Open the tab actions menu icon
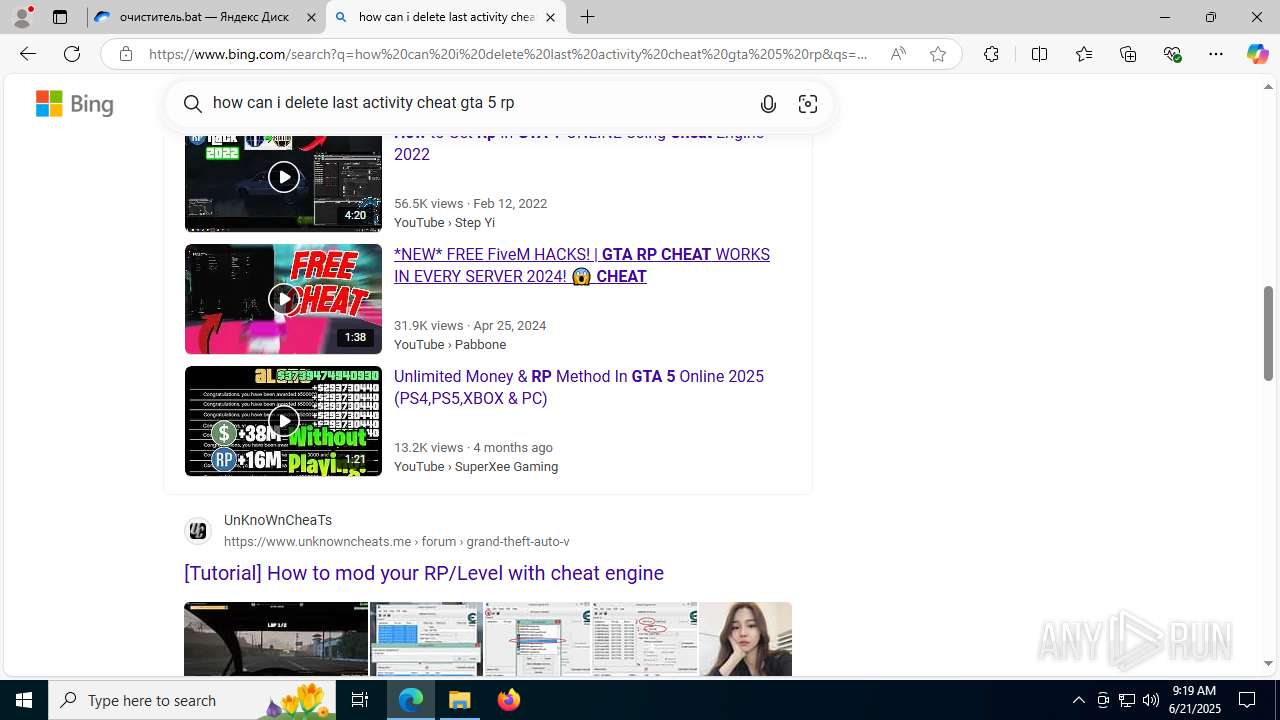This screenshot has width=1280, height=720. coord(60,17)
